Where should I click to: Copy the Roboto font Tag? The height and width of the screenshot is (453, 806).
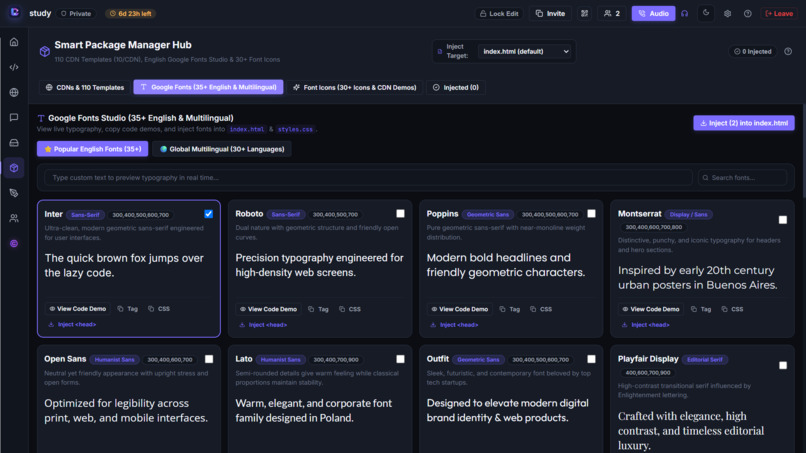318,309
